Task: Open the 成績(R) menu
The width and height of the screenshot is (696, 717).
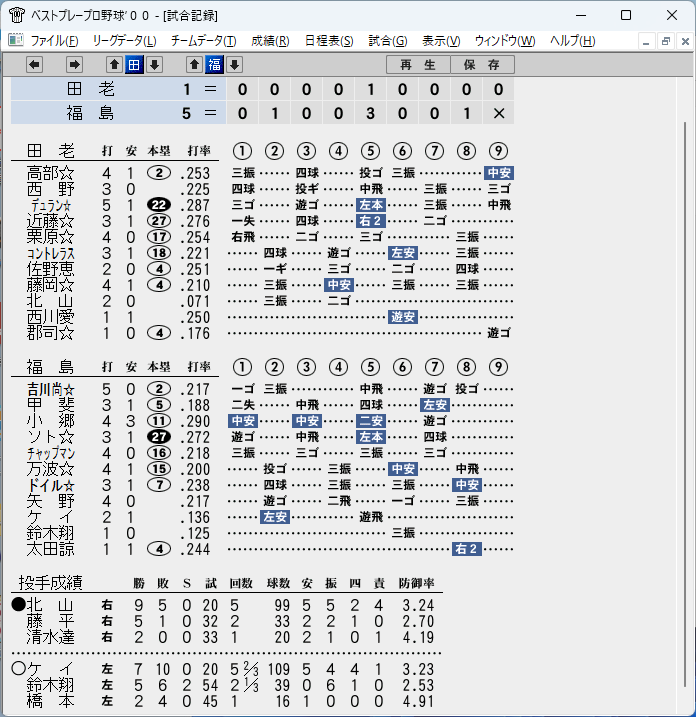Action: pos(270,41)
